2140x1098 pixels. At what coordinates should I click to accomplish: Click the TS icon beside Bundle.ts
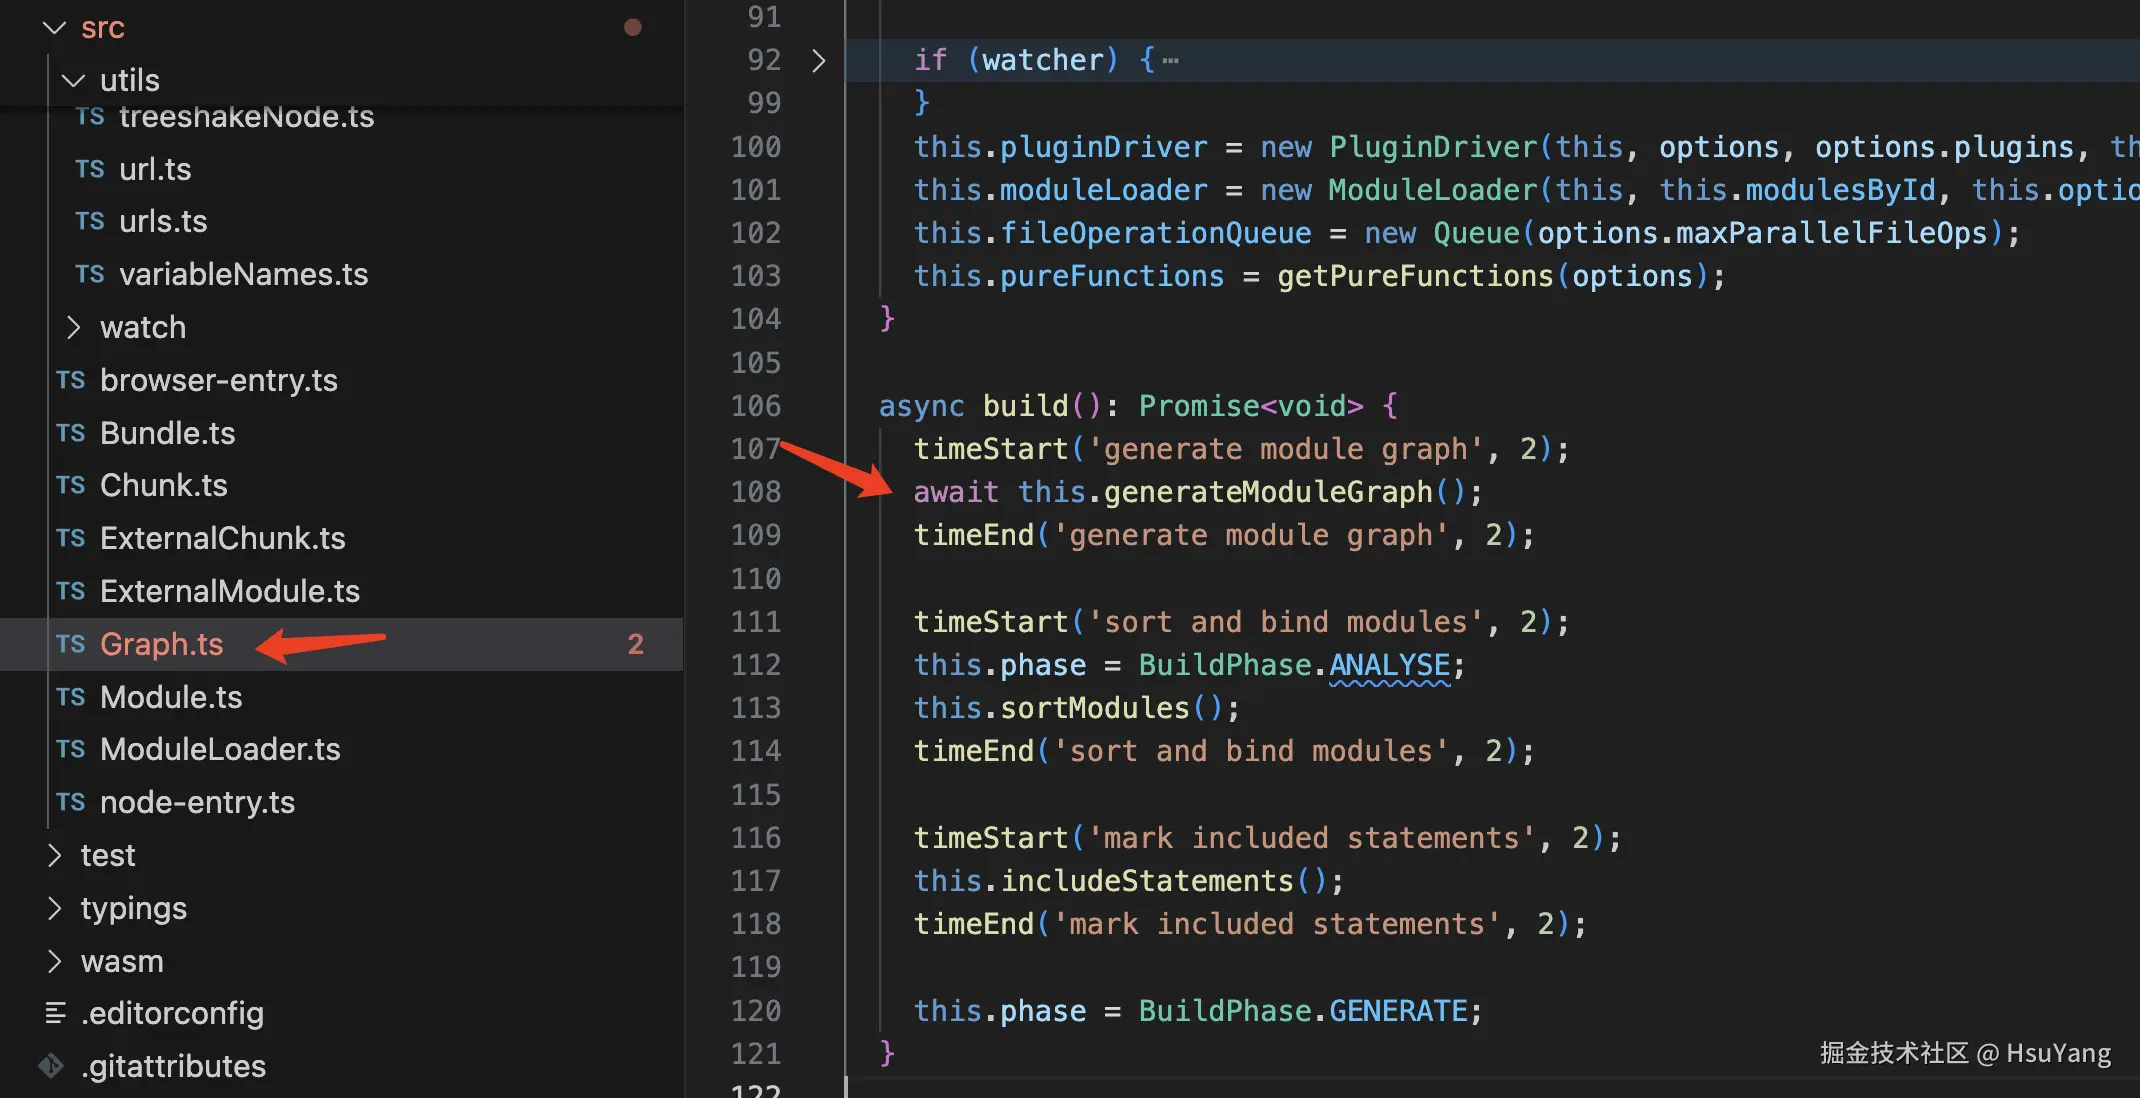pos(71,433)
